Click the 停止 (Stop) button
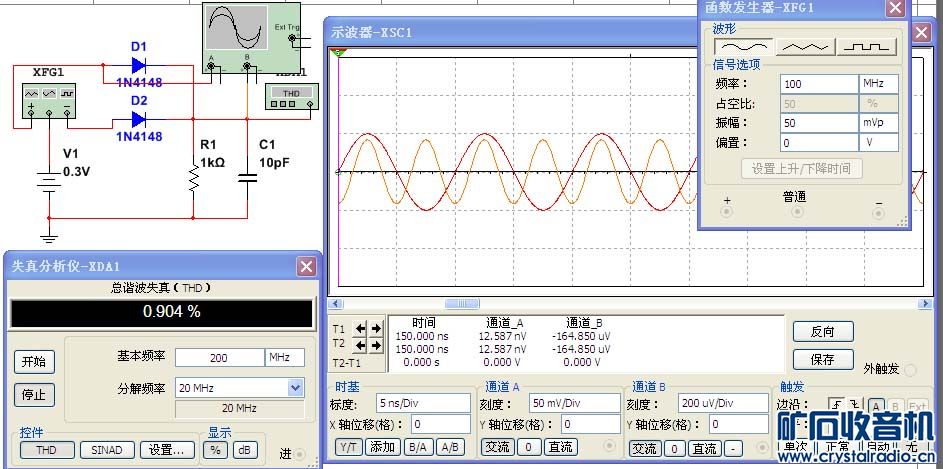Screen dimensions: 943x469 click(34, 395)
